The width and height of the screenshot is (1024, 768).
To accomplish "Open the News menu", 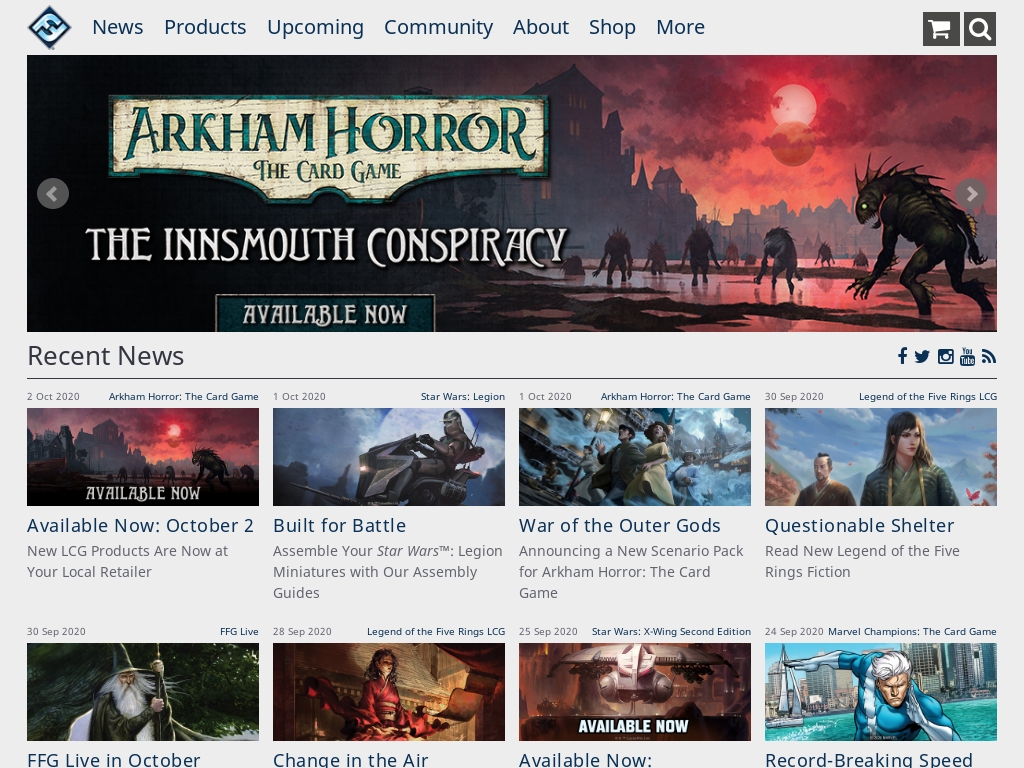I will click(x=118, y=27).
